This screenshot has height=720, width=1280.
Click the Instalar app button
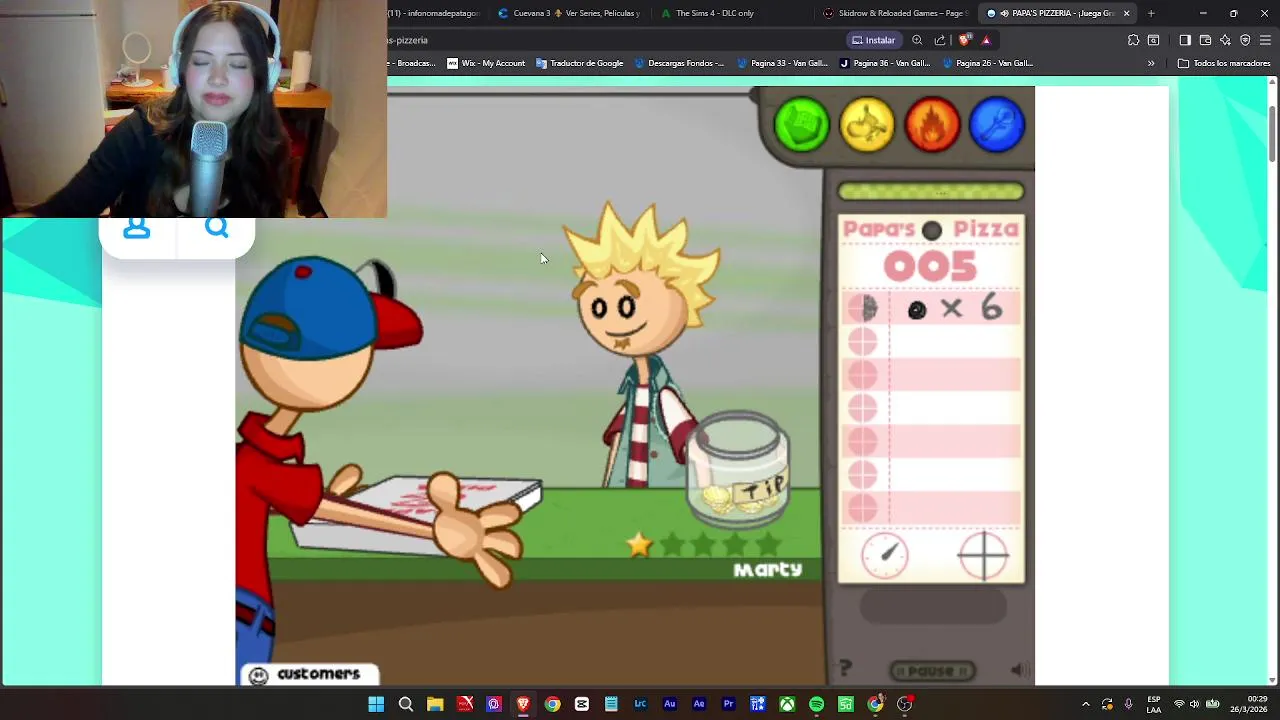(873, 40)
